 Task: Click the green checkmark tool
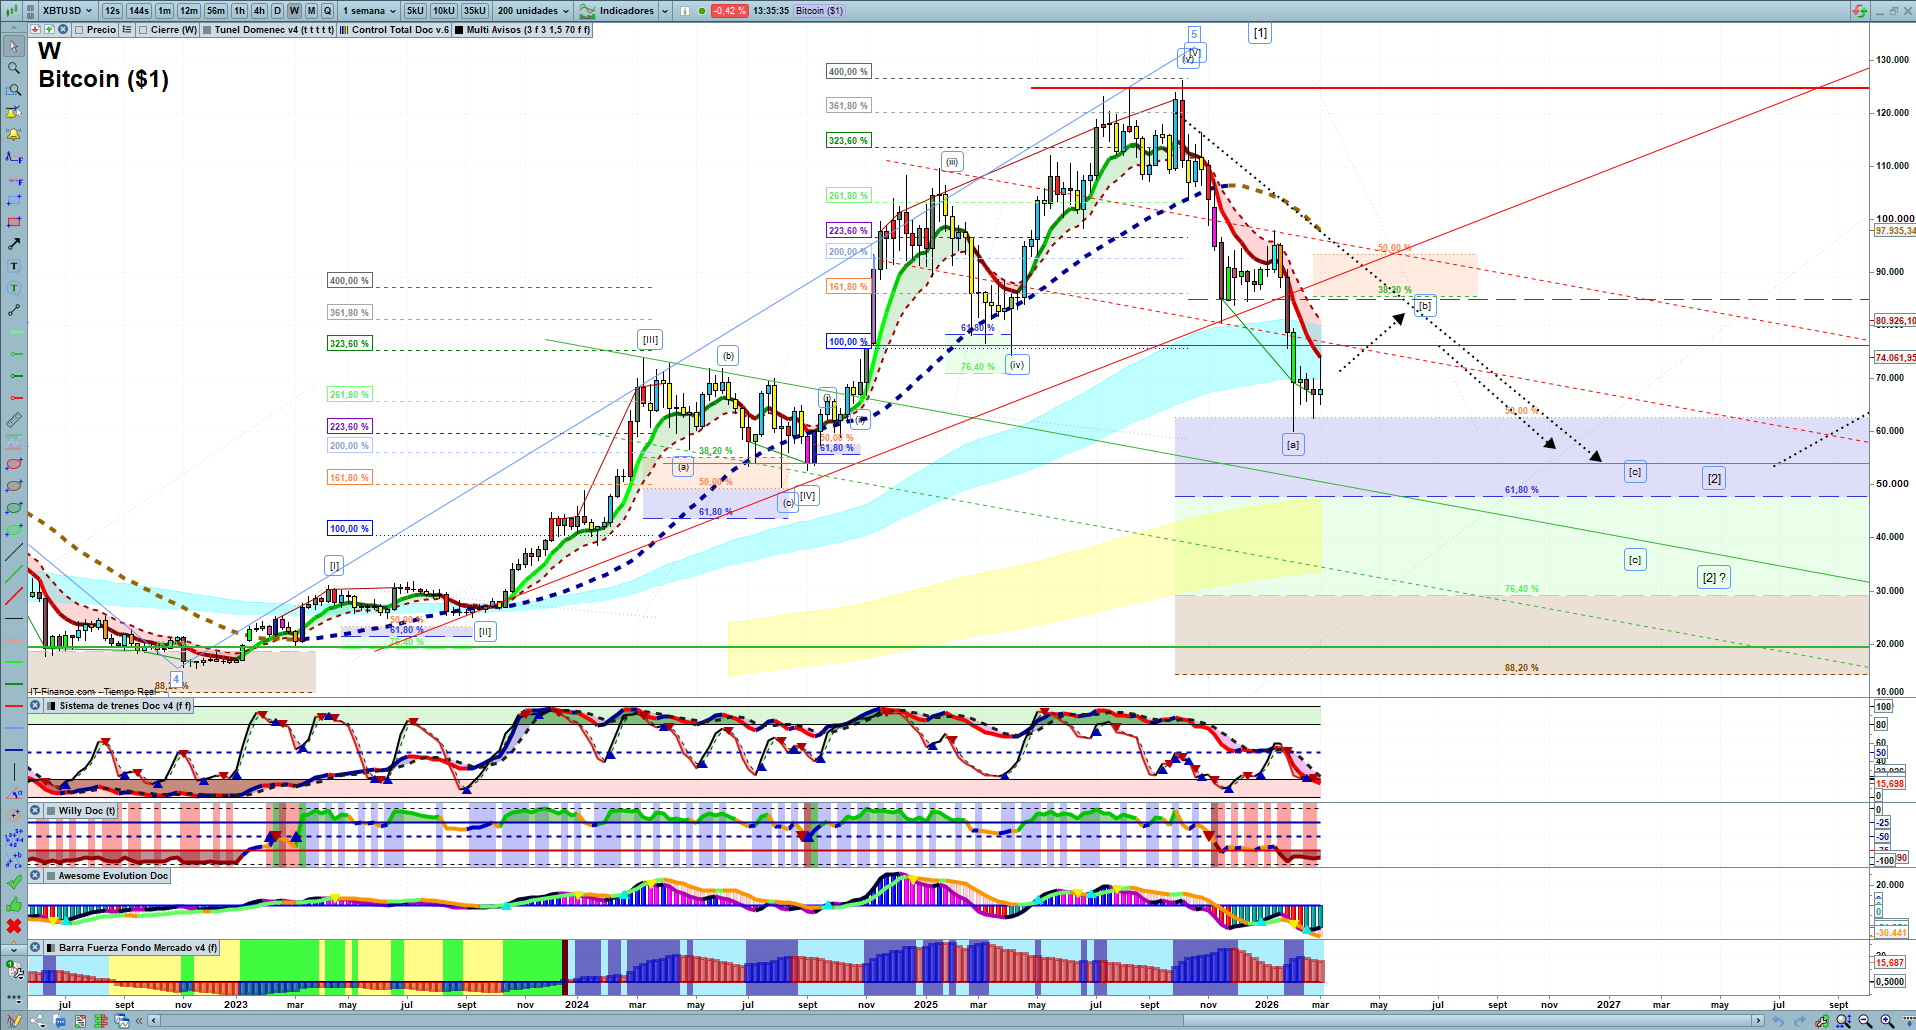14,882
